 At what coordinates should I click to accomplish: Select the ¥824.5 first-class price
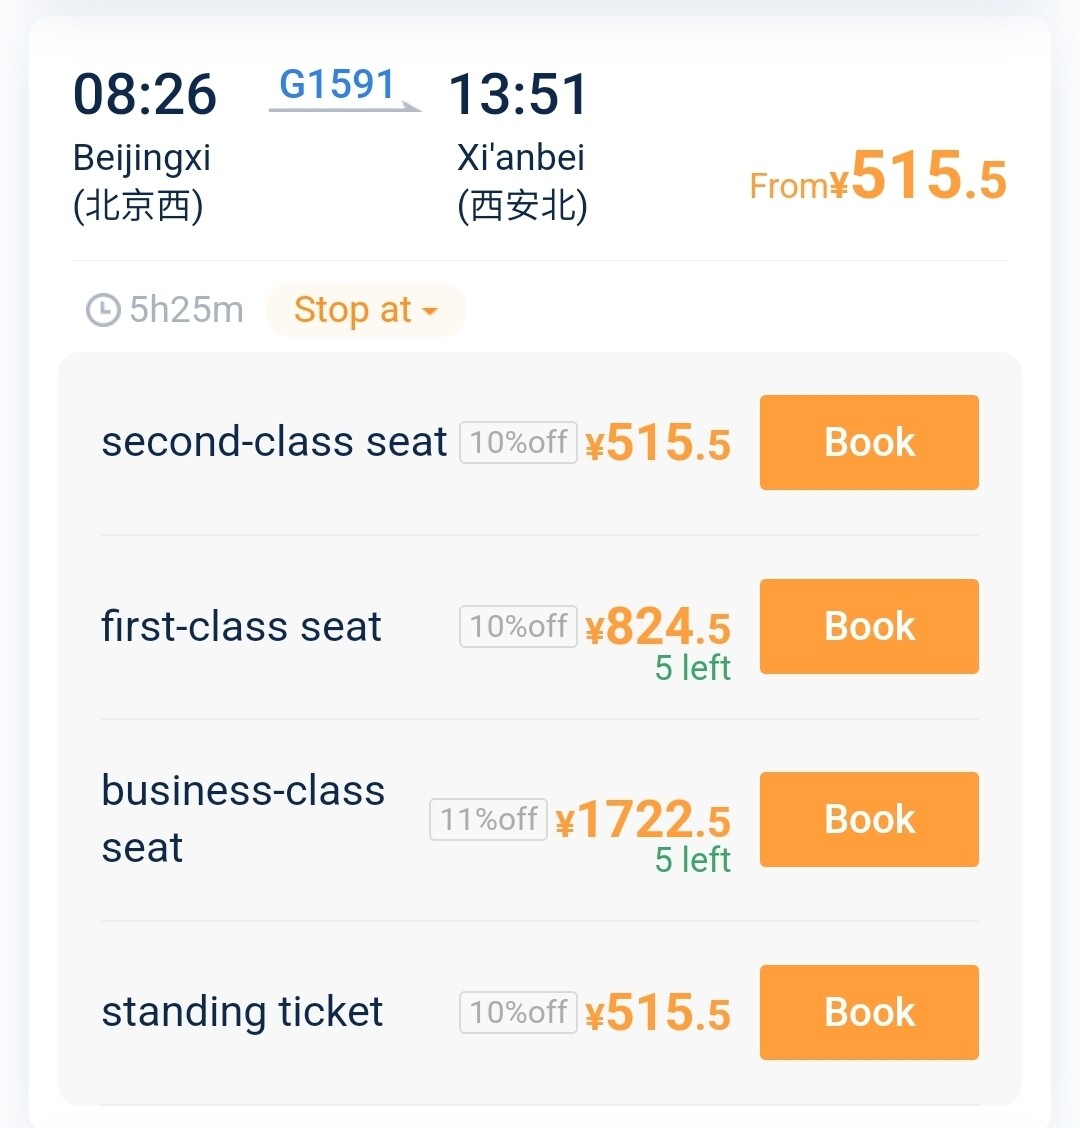click(658, 627)
